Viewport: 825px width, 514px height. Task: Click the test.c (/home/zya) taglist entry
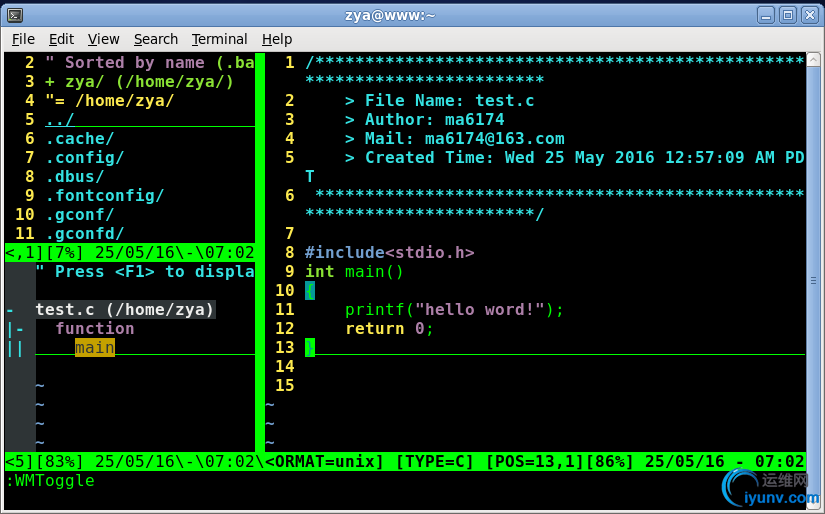[125, 309]
